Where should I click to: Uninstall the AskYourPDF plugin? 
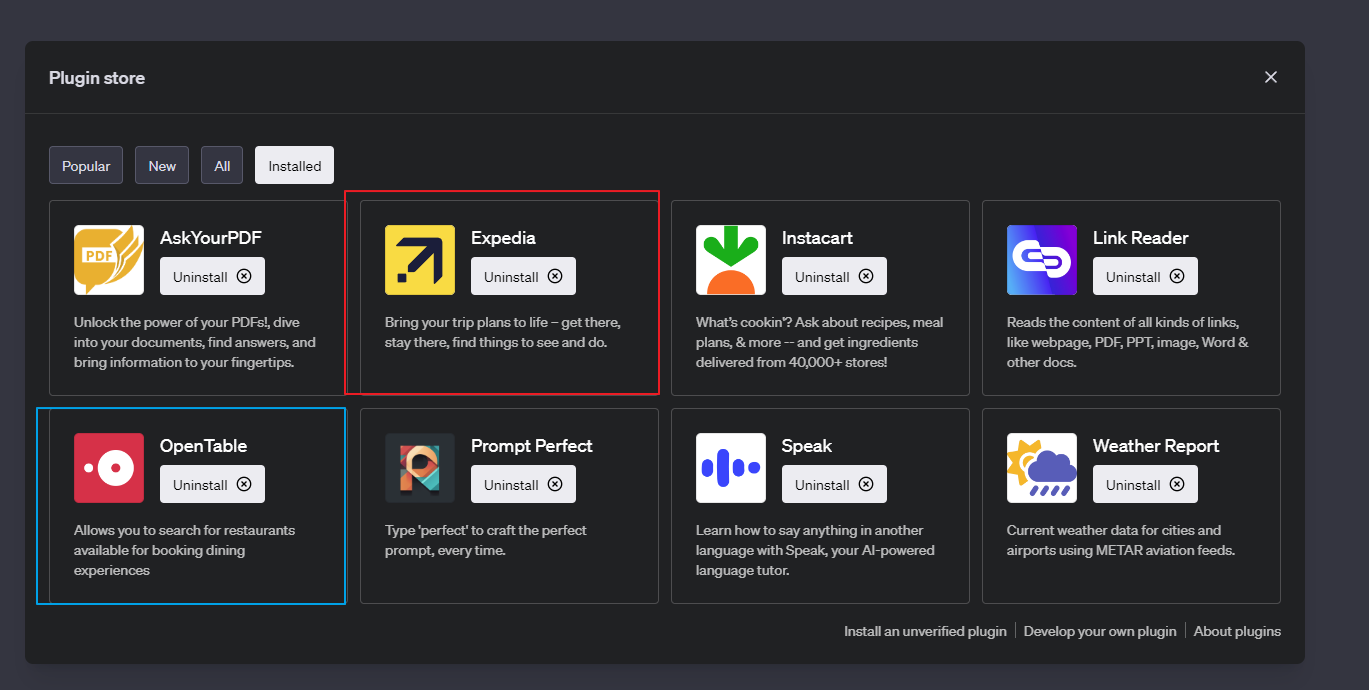(x=212, y=277)
